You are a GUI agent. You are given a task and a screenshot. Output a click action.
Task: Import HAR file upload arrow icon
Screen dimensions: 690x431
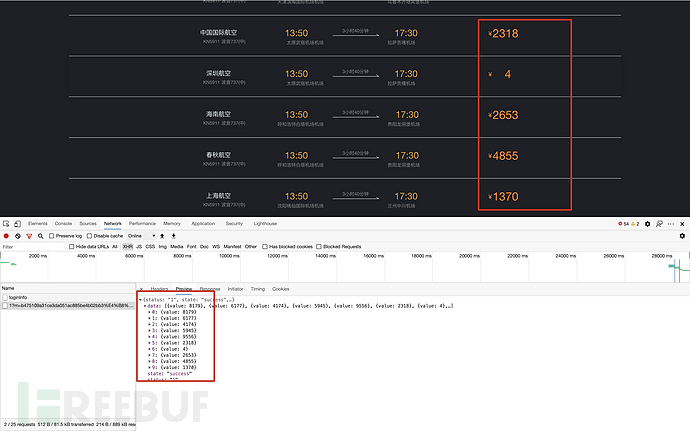pyautogui.click(x=162, y=236)
